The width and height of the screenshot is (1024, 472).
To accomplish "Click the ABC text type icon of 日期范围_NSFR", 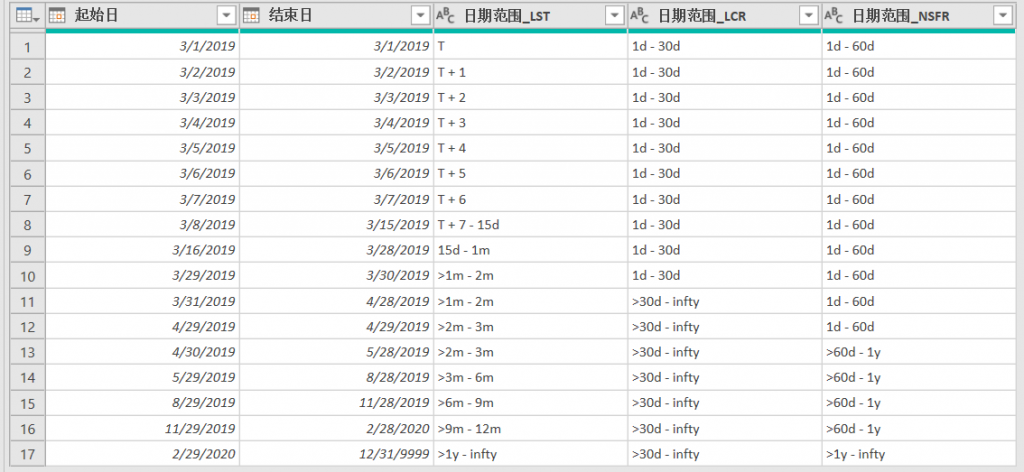I will 833,17.
